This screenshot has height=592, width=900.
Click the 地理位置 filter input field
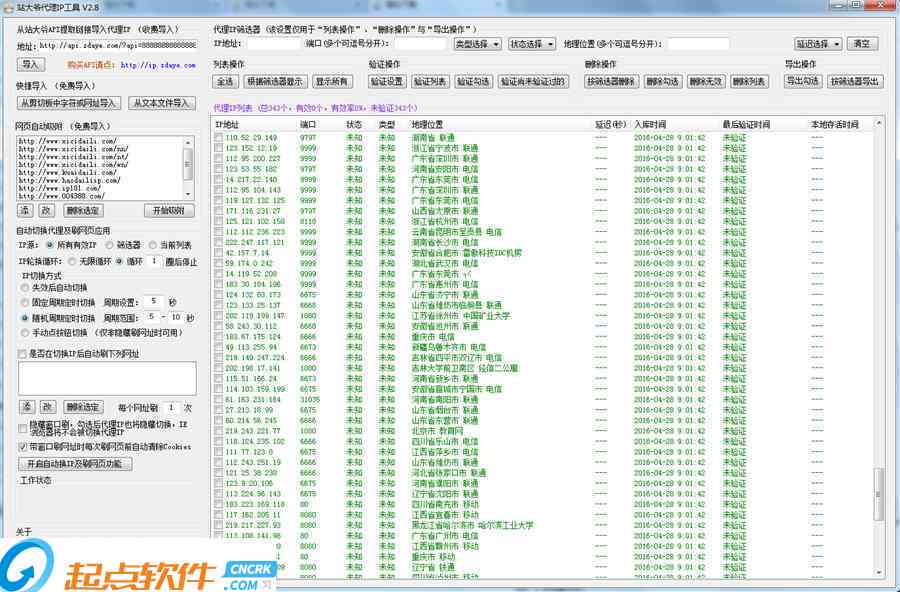698,44
